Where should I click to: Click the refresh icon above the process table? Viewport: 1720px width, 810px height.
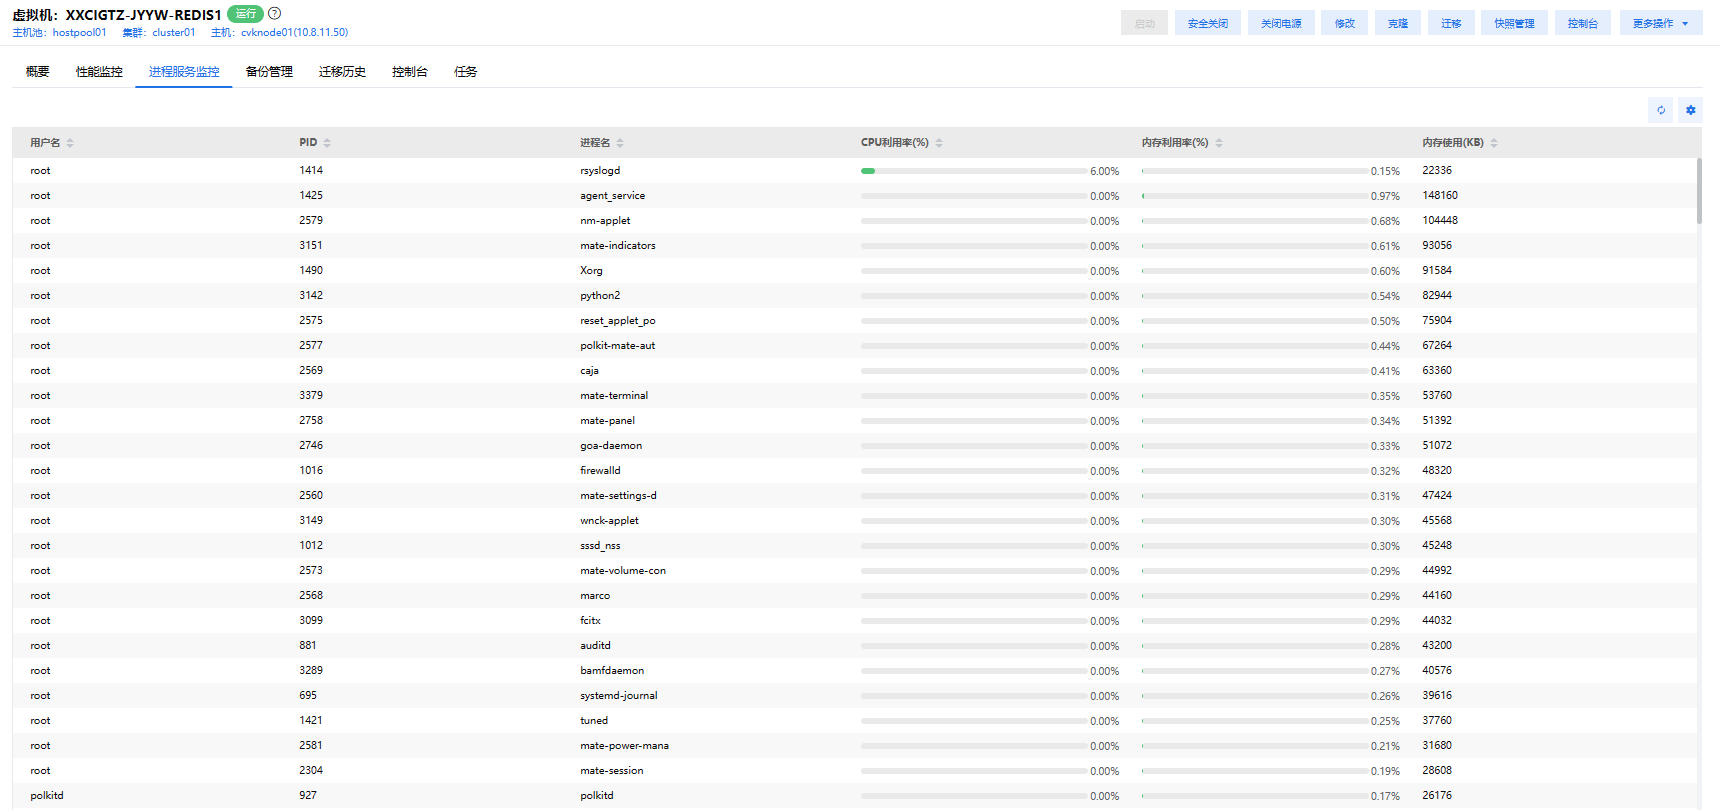[x=1661, y=110]
